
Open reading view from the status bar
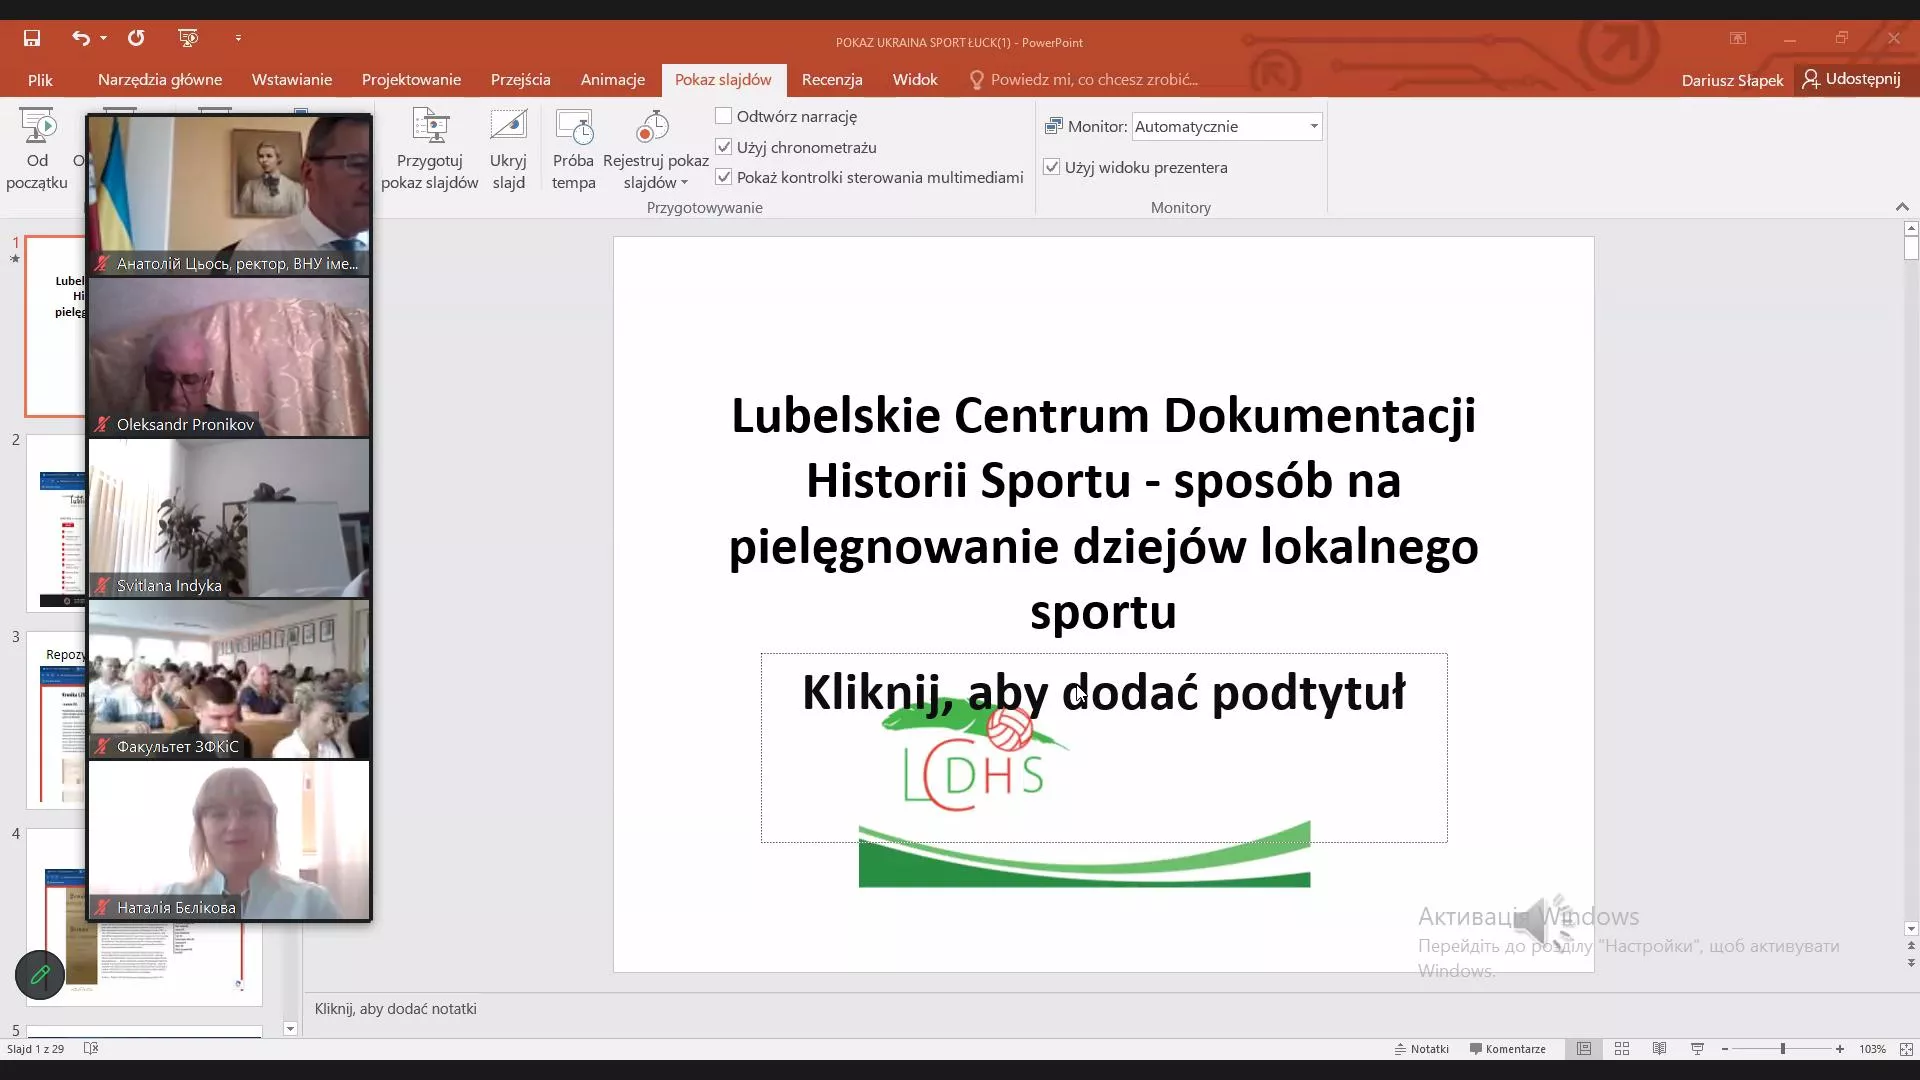tap(1659, 1048)
